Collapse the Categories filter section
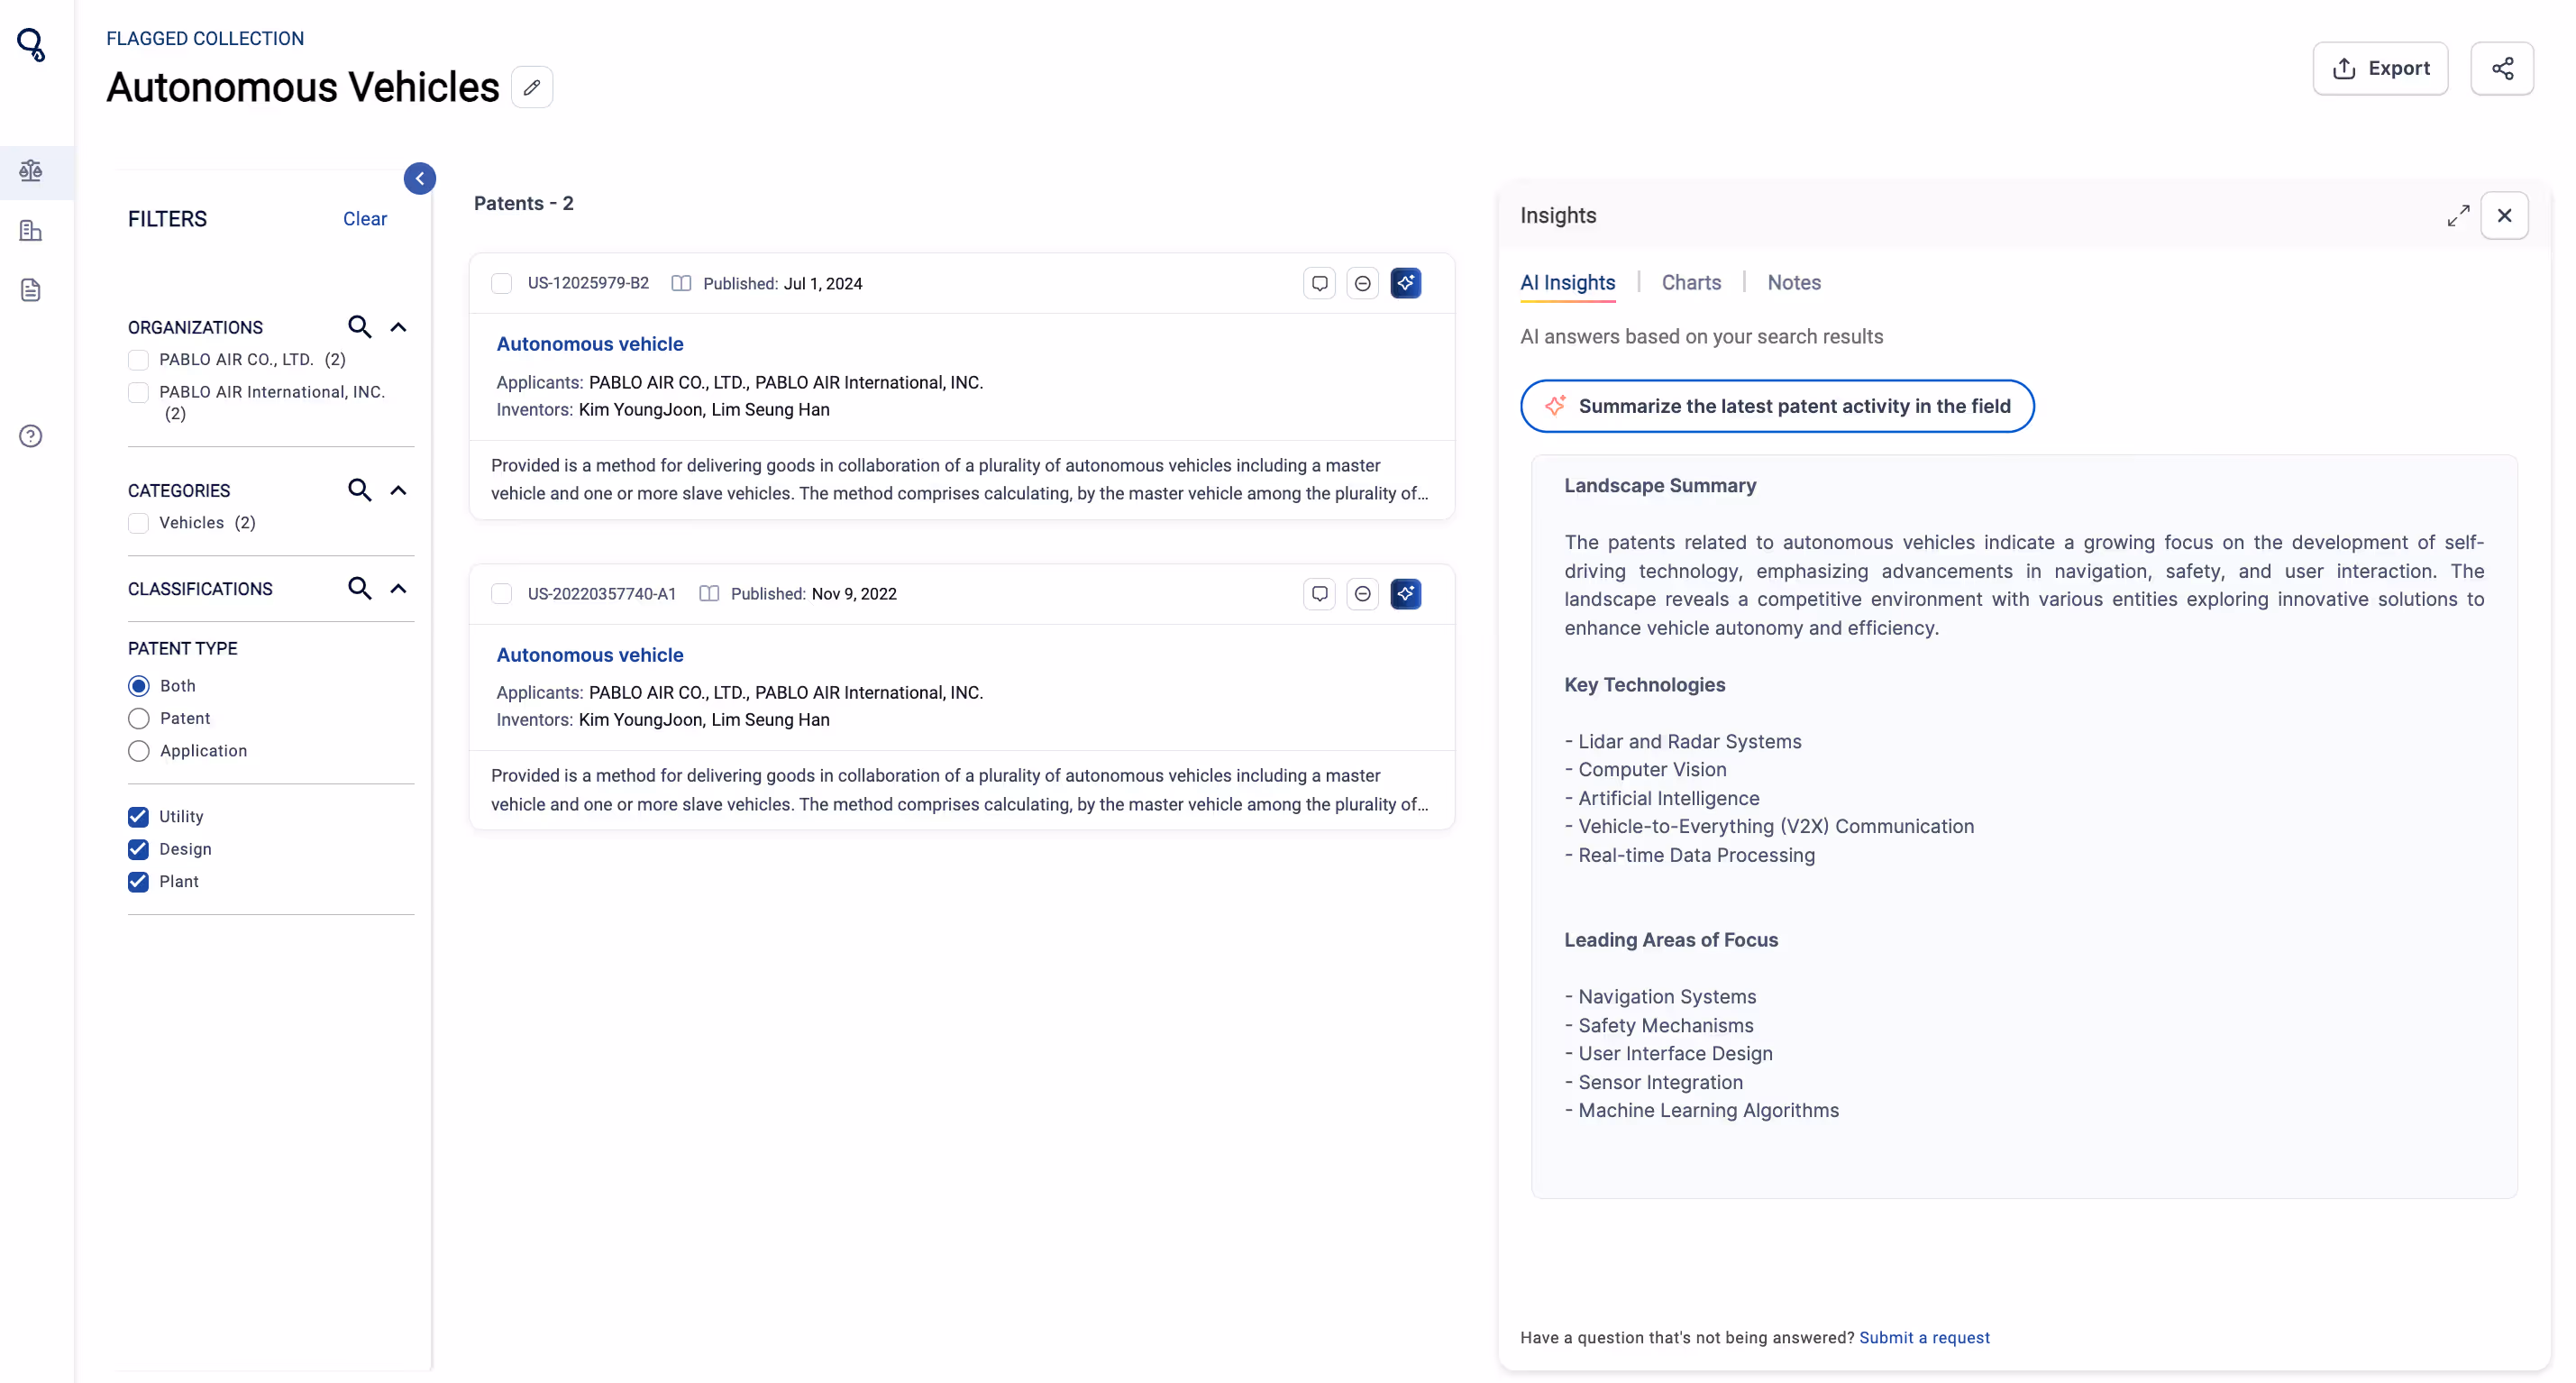The image size is (2576, 1383). click(398, 490)
